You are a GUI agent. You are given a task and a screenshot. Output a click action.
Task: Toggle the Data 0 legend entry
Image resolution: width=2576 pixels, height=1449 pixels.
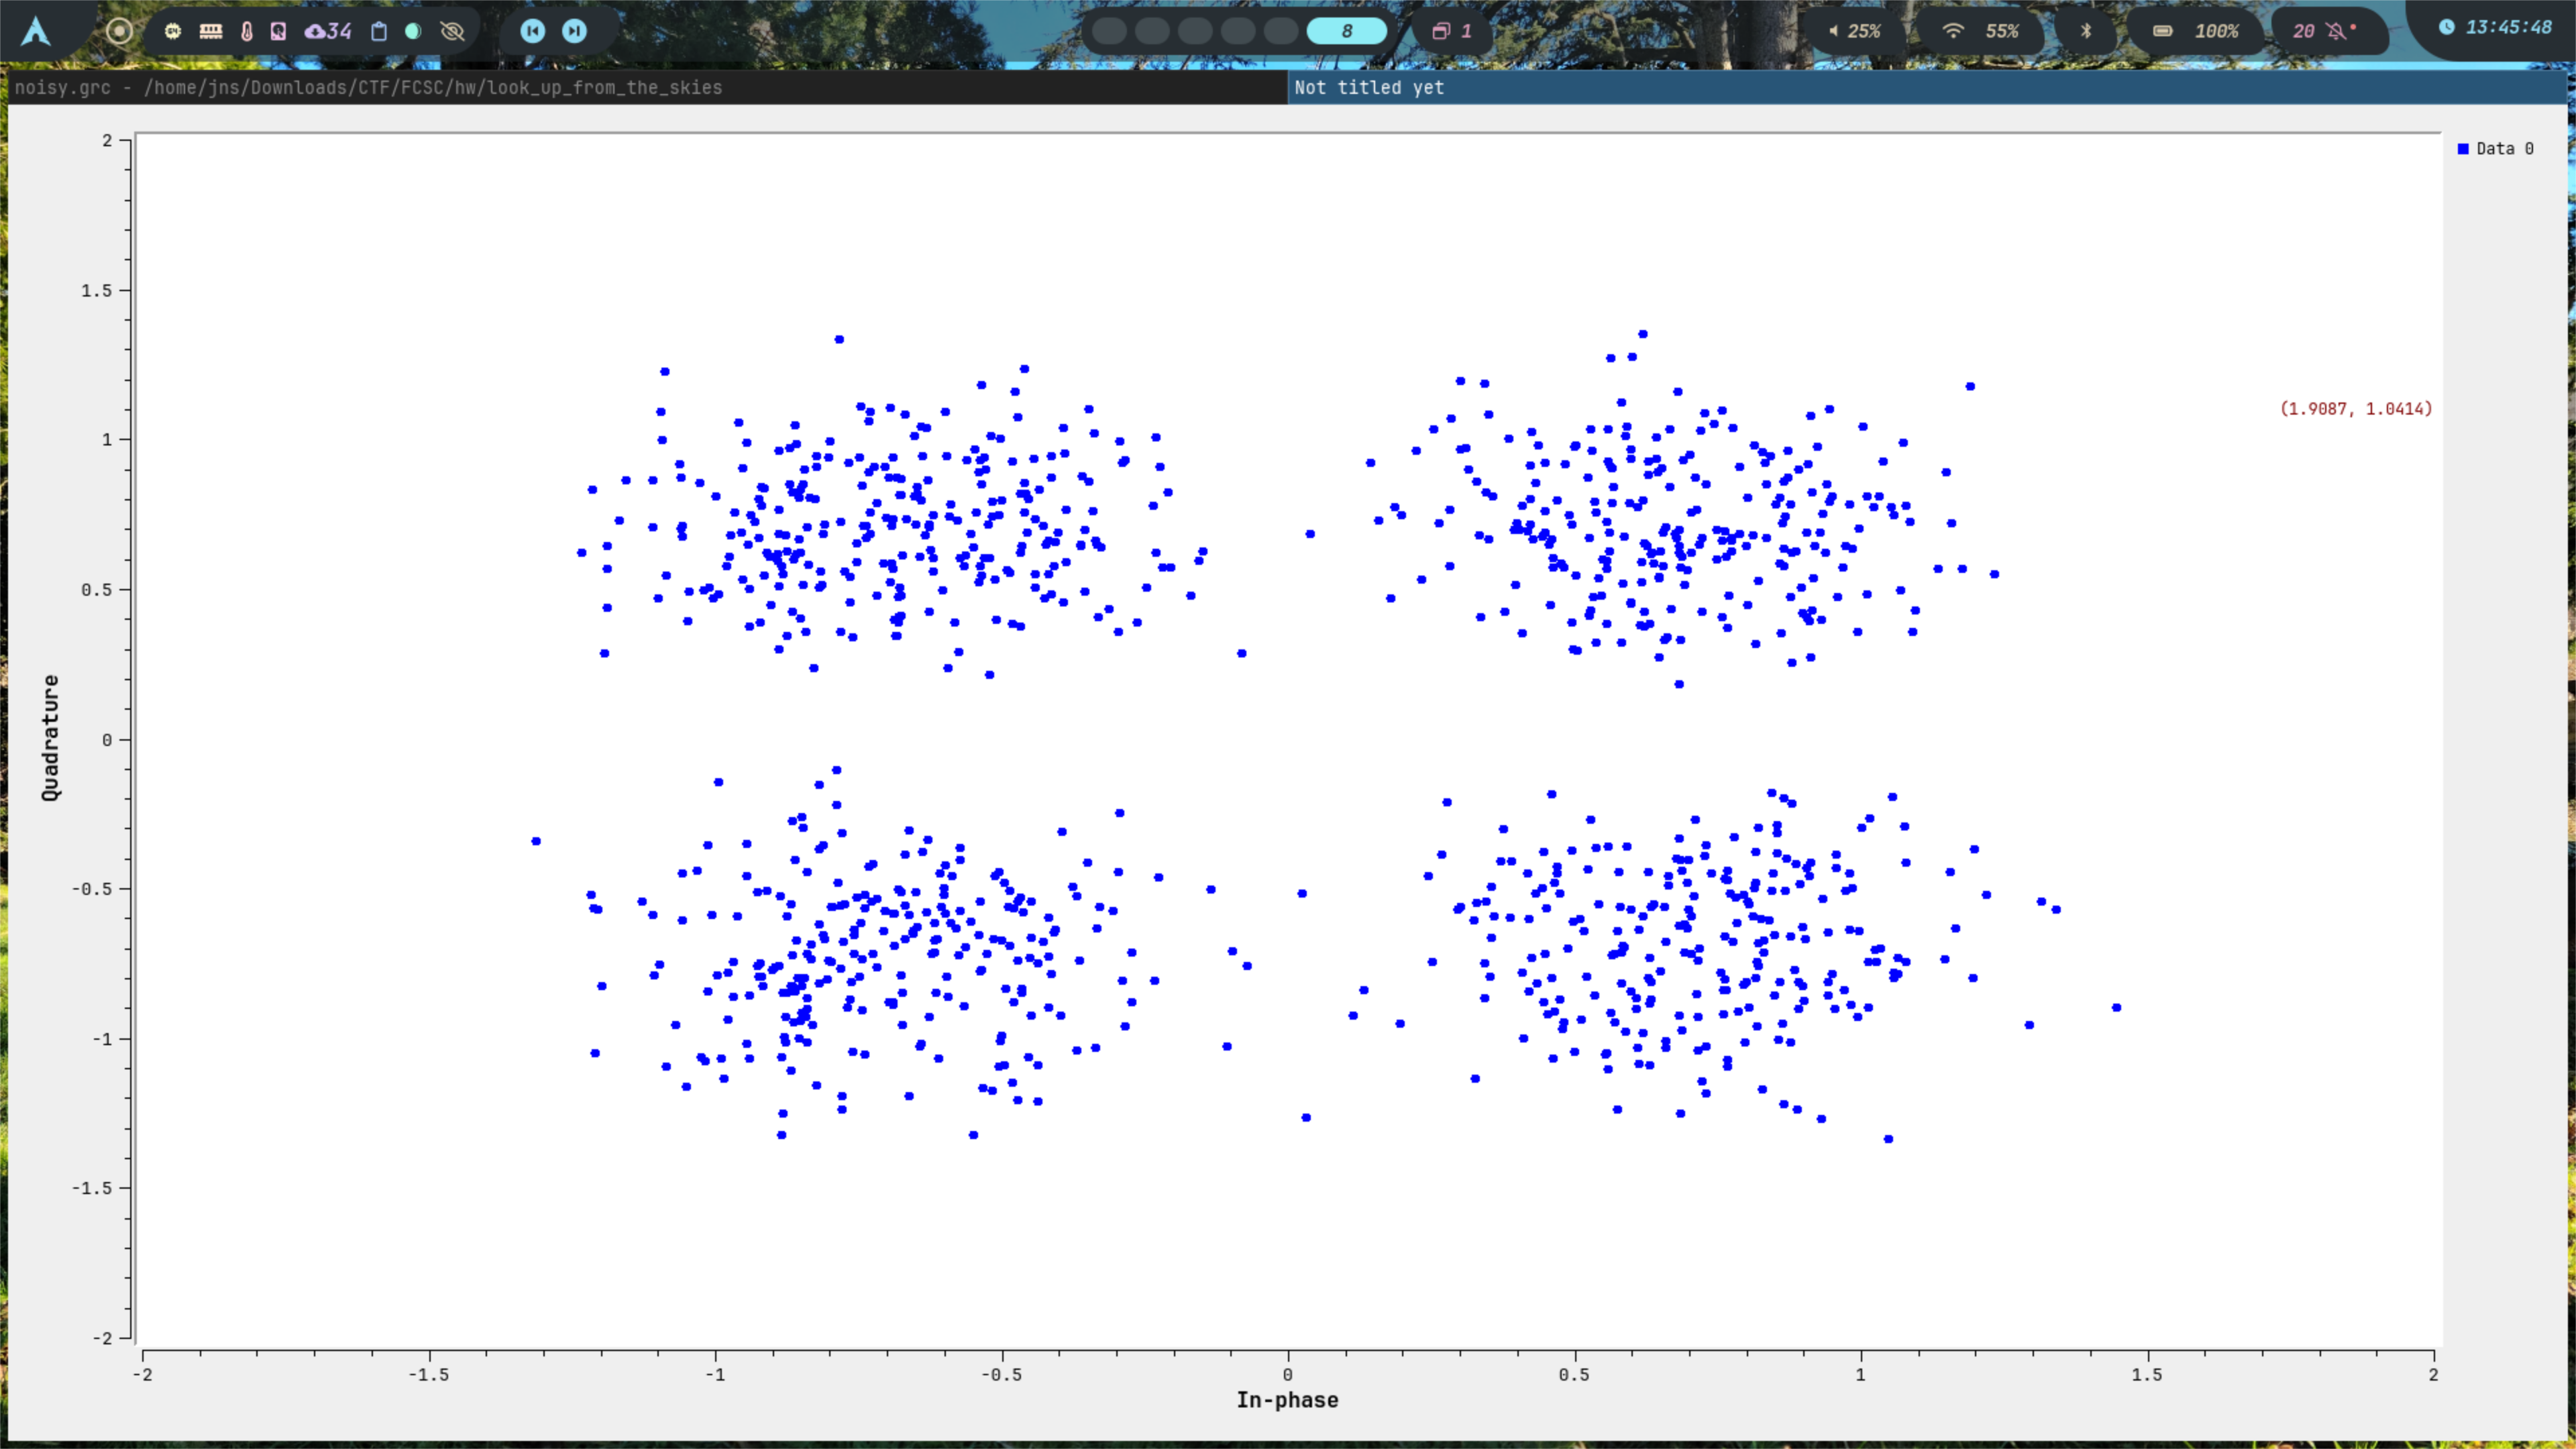(2495, 148)
